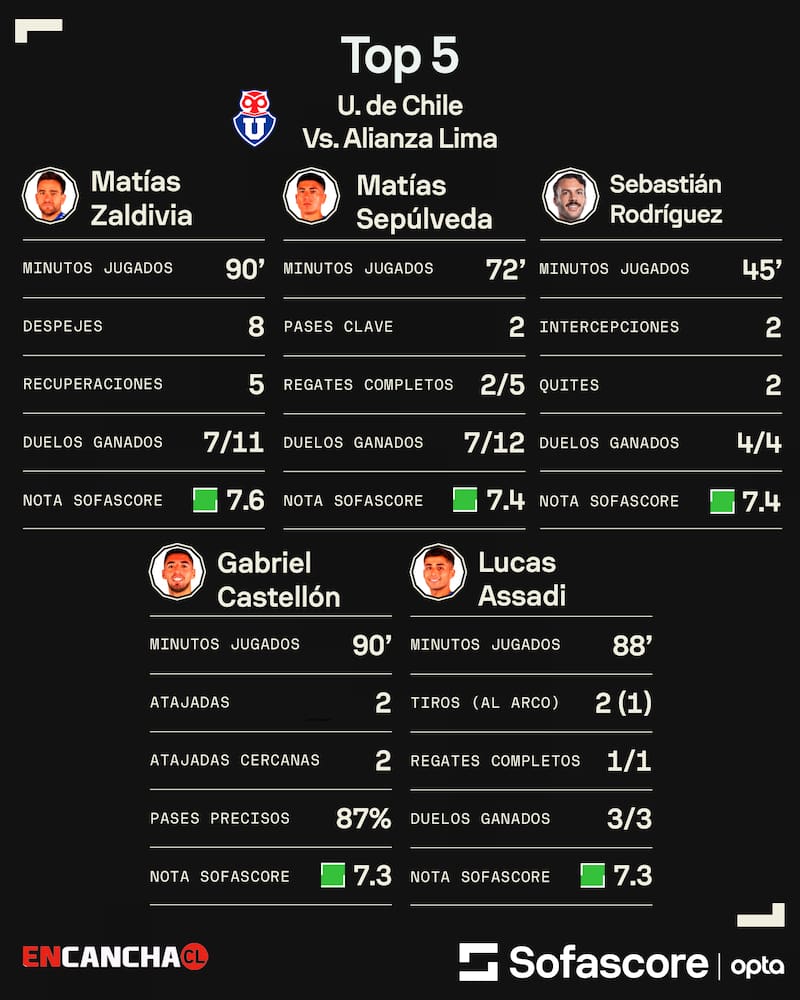The image size is (800, 1000).
Task: Click Sepúlveda's green 7.4 rating square
Action: tap(465, 500)
